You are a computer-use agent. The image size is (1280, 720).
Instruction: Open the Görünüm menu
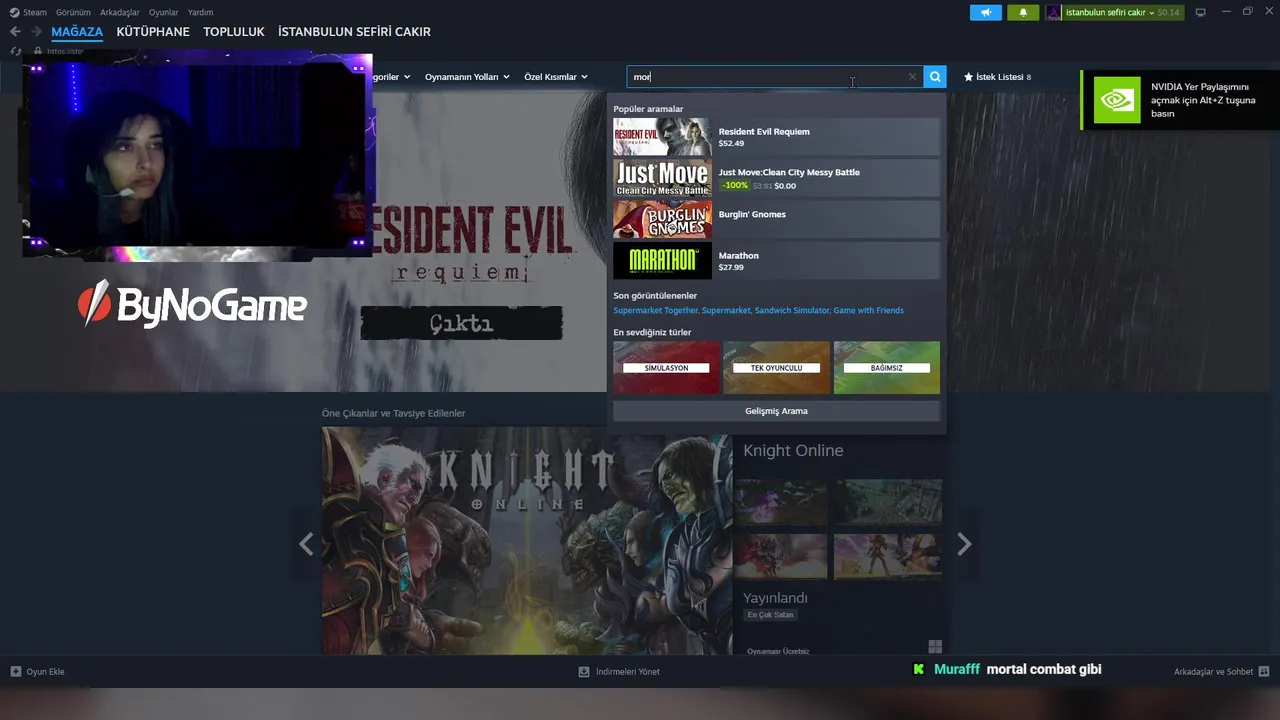(x=73, y=12)
